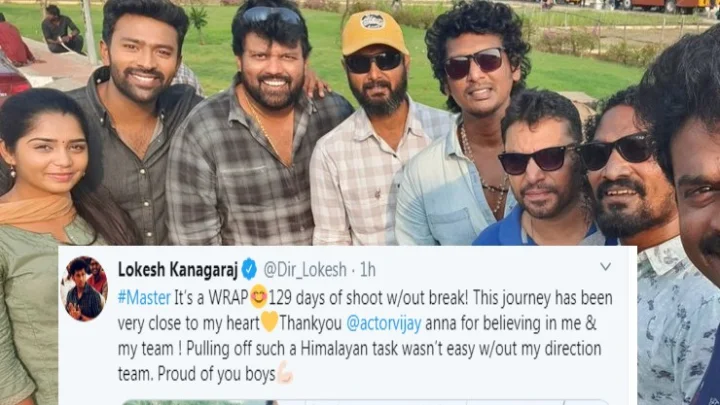Click the '129 days of shoot' text
The width and height of the screenshot is (720, 405).
click(326, 298)
